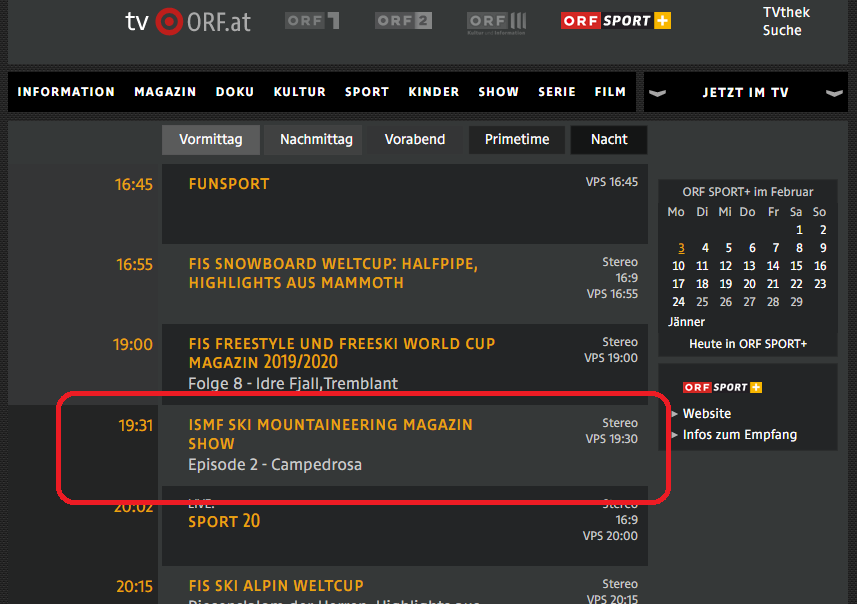Open the MAGAZIN menu category
This screenshot has width=857, height=604.
click(165, 92)
